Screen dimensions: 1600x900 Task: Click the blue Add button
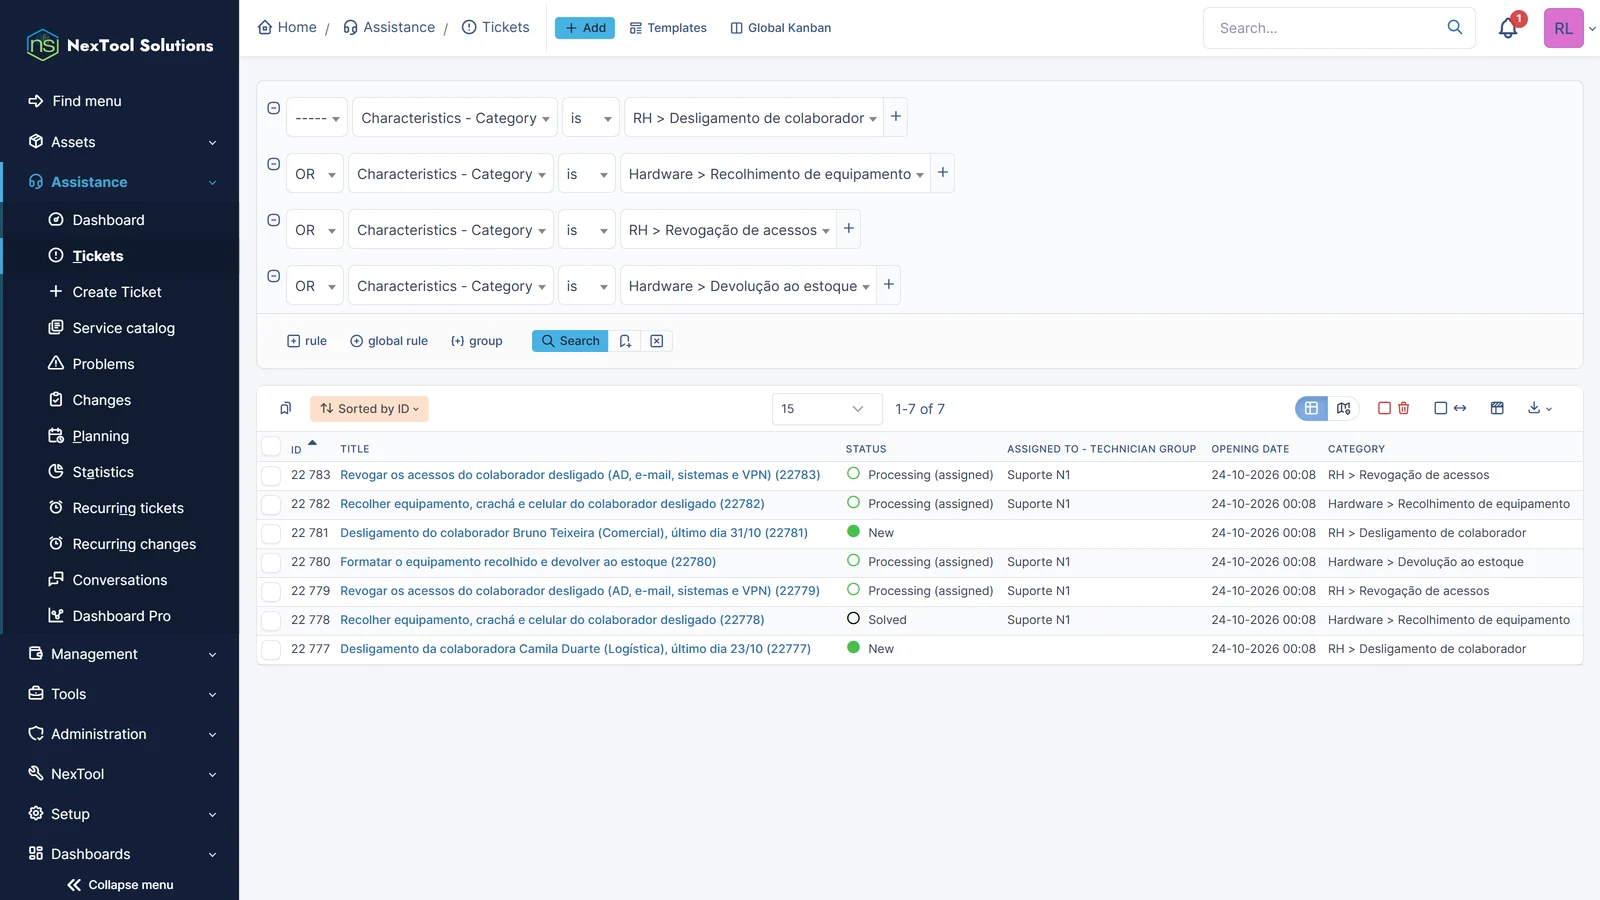[585, 28]
